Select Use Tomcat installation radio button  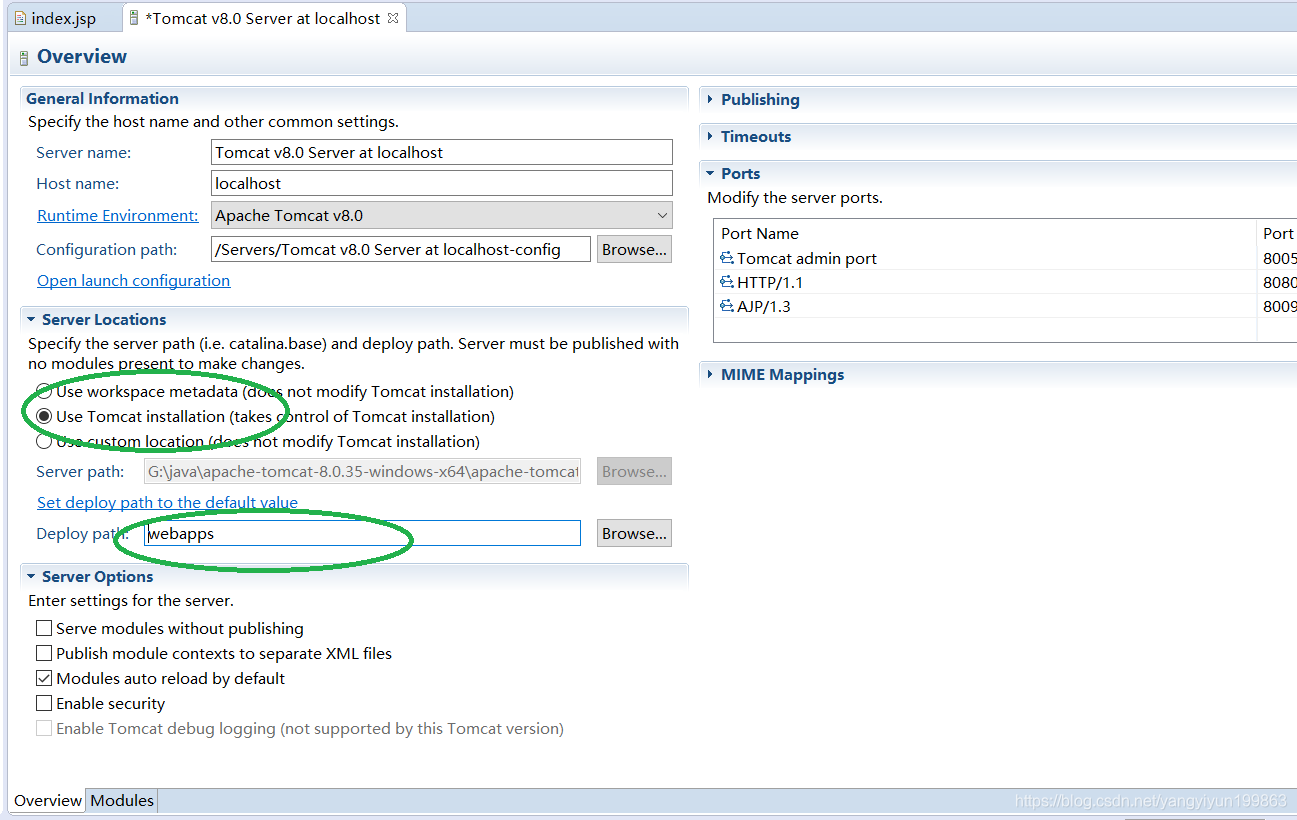tap(44, 416)
